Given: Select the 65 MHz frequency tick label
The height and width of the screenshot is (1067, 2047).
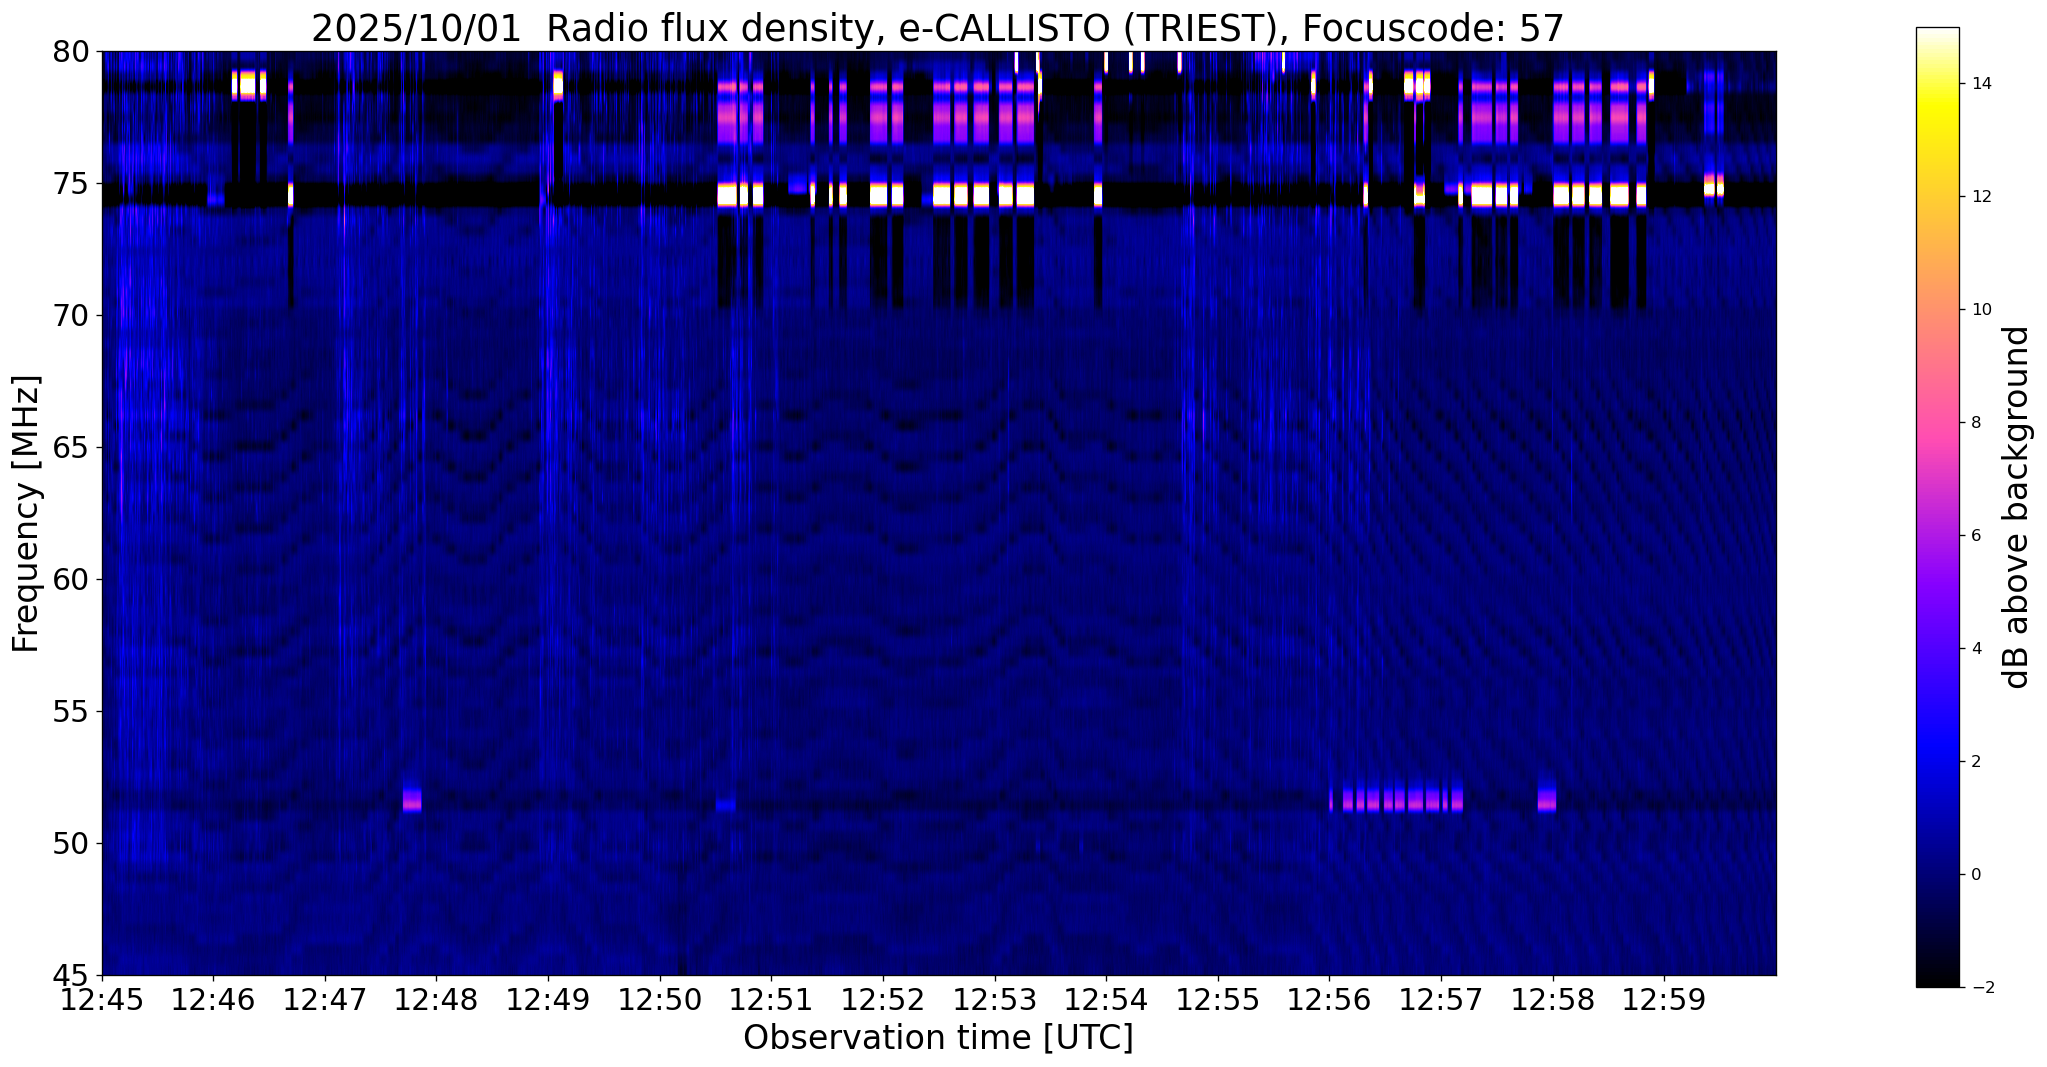Looking at the screenshot, I should pos(70,448).
